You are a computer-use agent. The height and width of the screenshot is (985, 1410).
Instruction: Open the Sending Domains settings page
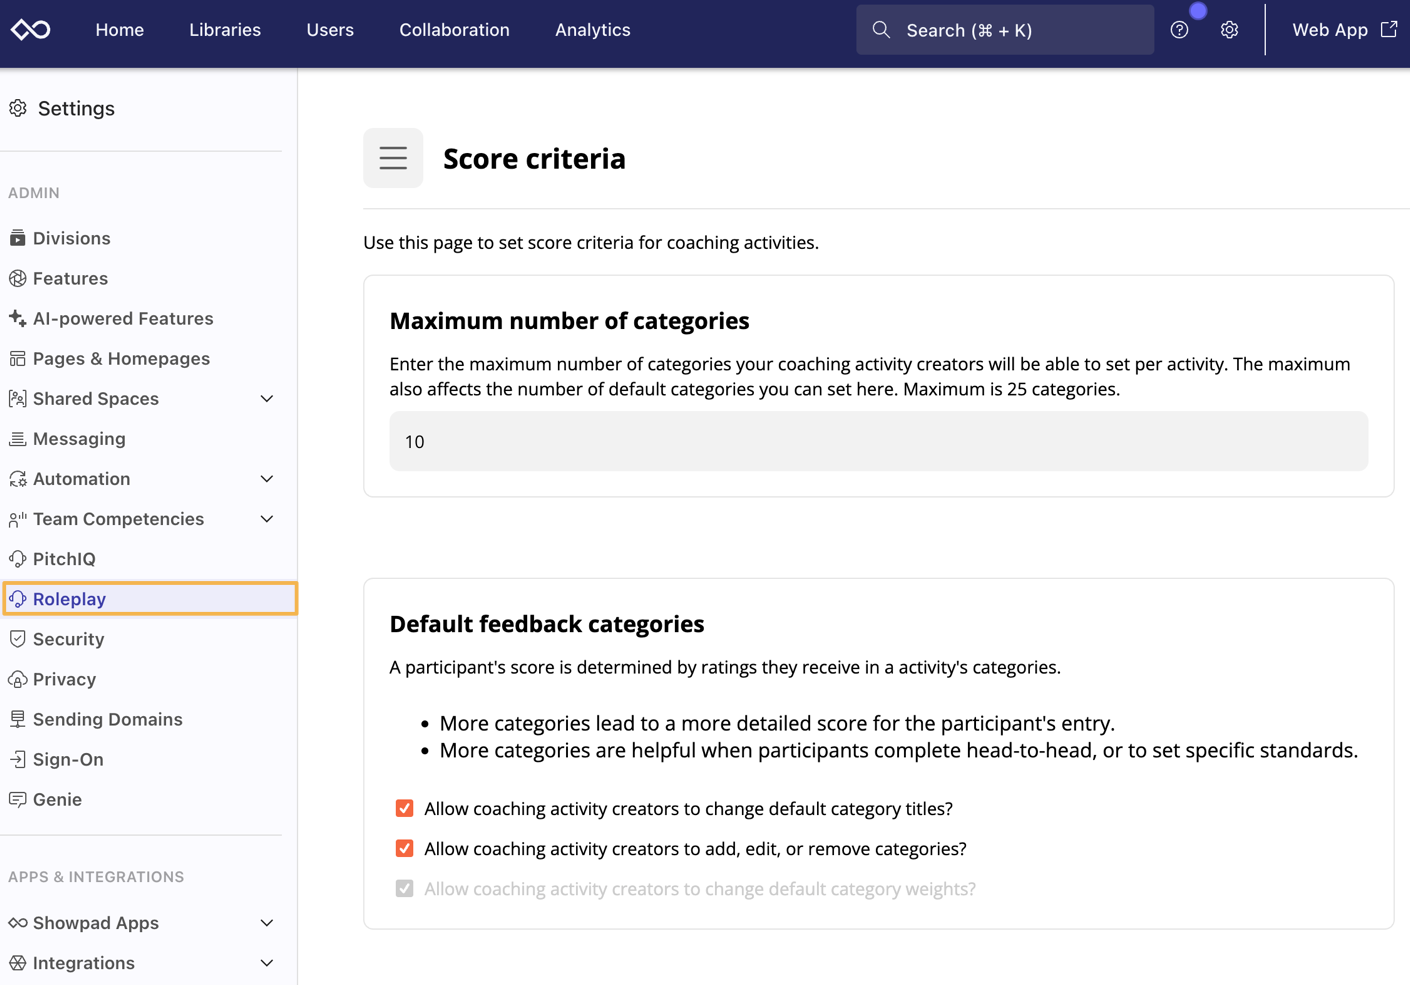click(107, 719)
